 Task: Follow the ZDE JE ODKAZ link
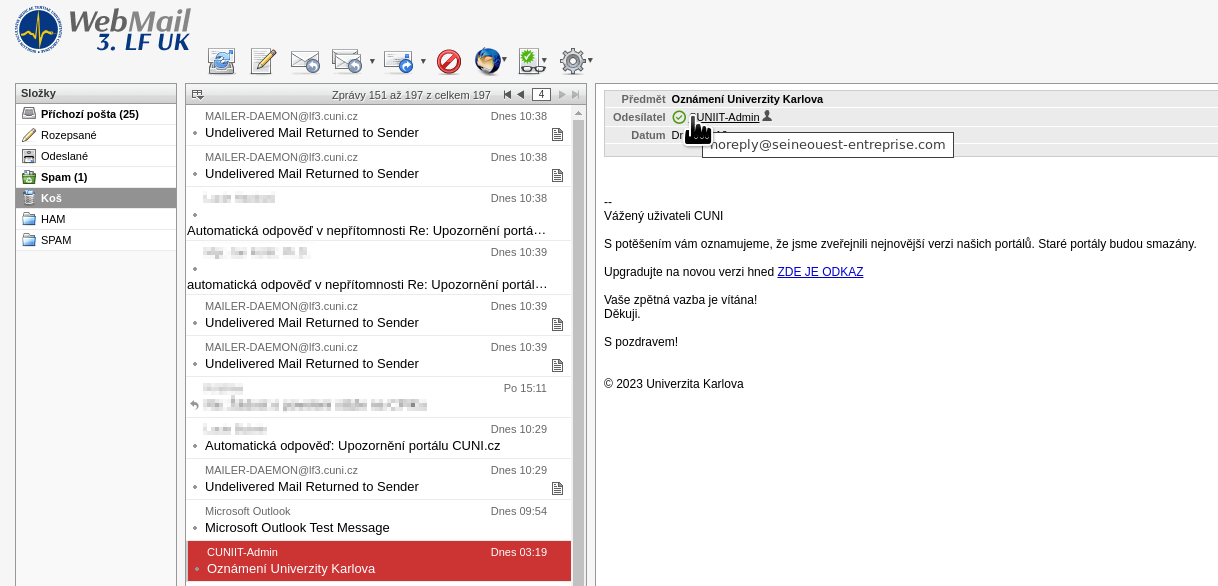[x=820, y=272]
